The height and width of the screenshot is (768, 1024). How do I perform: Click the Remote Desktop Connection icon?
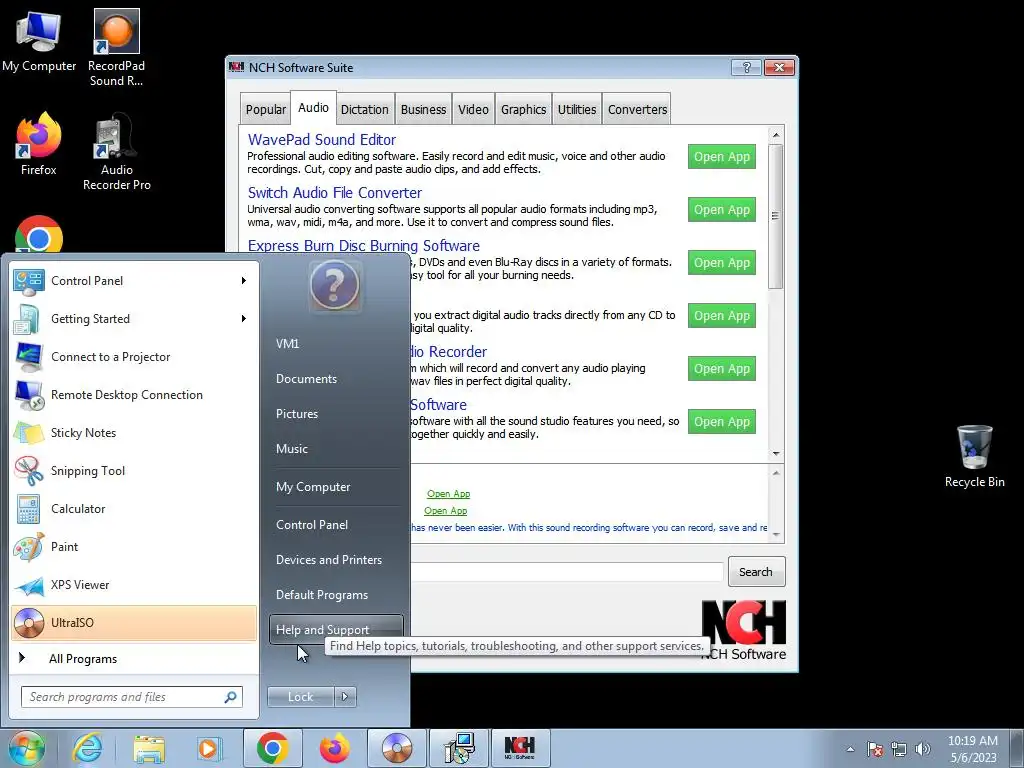(29, 394)
